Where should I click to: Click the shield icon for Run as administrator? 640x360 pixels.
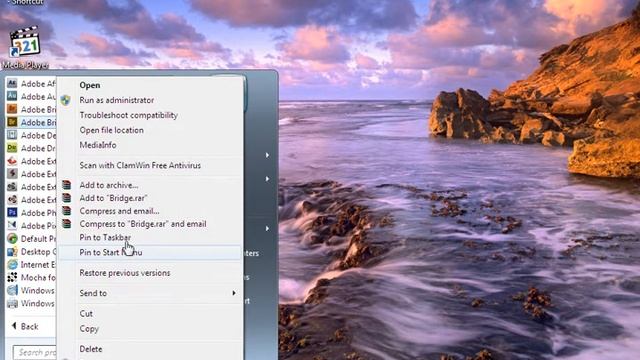point(65,100)
